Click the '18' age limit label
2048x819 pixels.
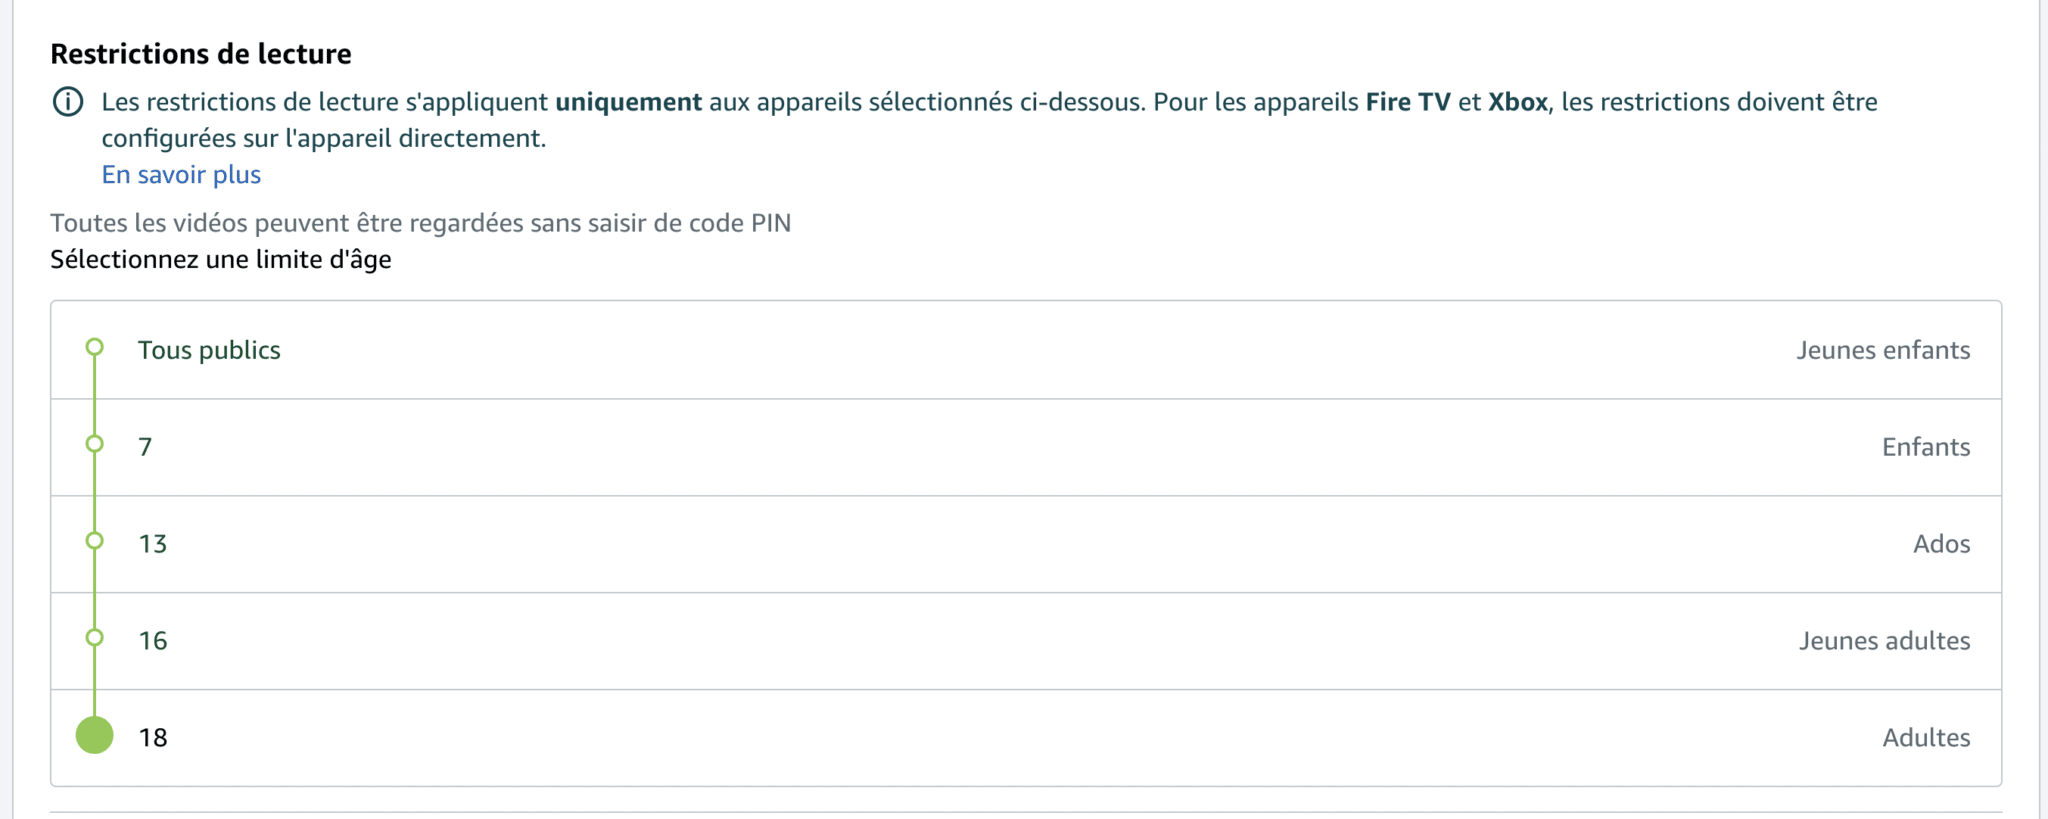pos(152,738)
